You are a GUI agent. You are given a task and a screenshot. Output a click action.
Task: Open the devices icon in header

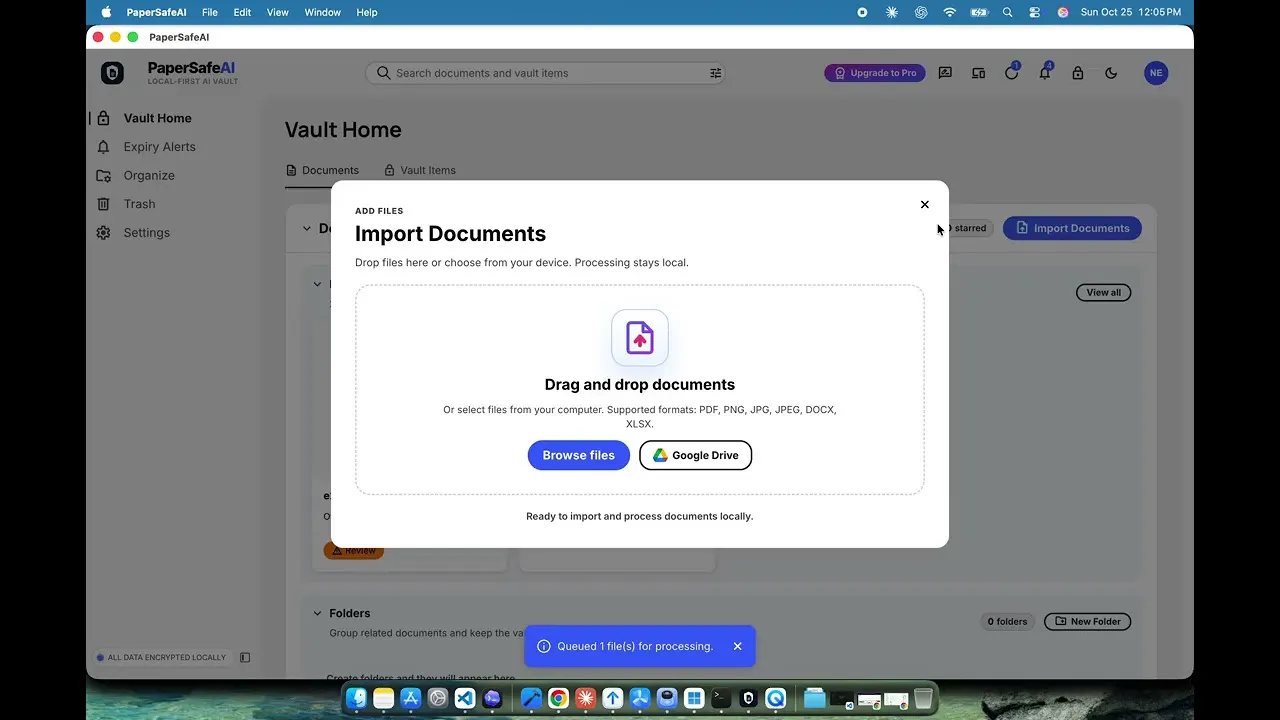(x=978, y=73)
